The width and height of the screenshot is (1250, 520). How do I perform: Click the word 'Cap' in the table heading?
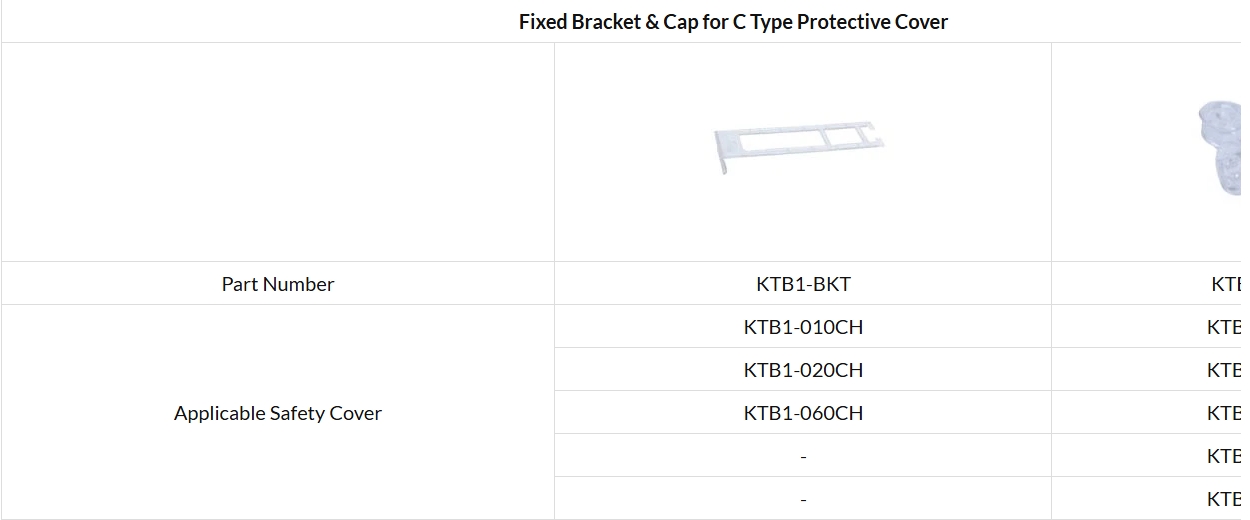(x=681, y=21)
